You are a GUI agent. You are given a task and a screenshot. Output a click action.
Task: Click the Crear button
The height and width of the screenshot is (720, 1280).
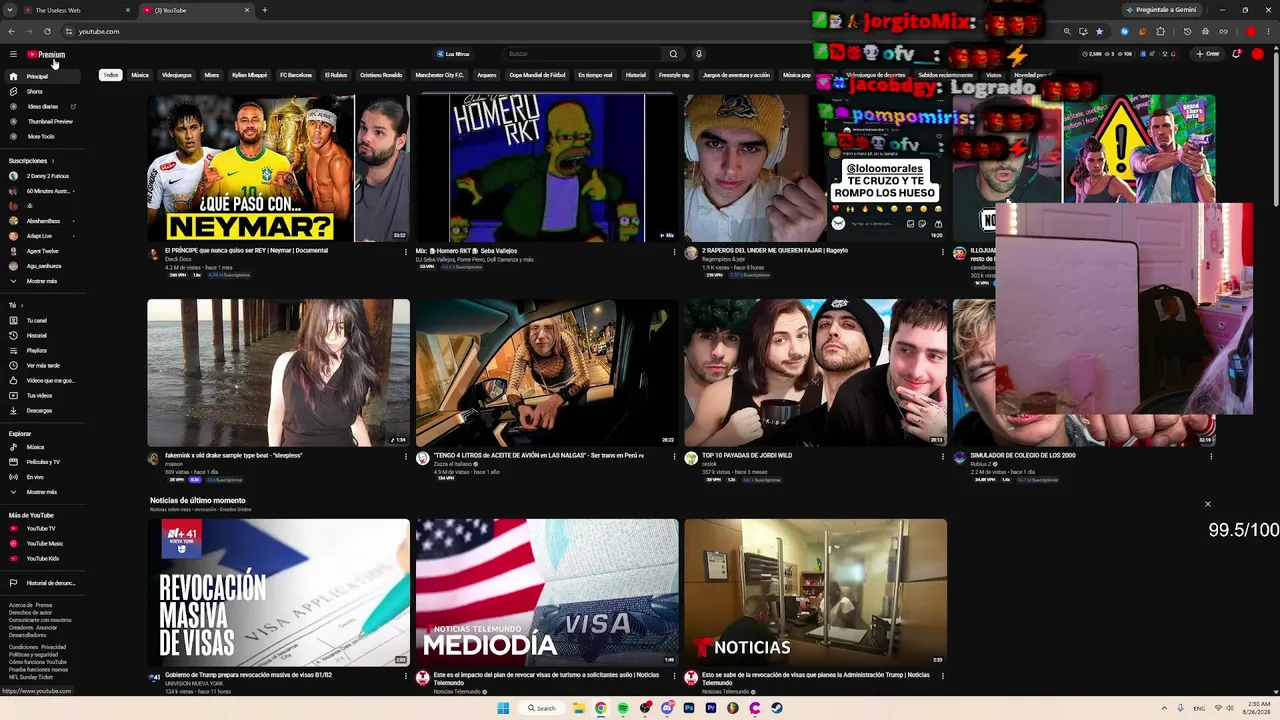point(1208,54)
